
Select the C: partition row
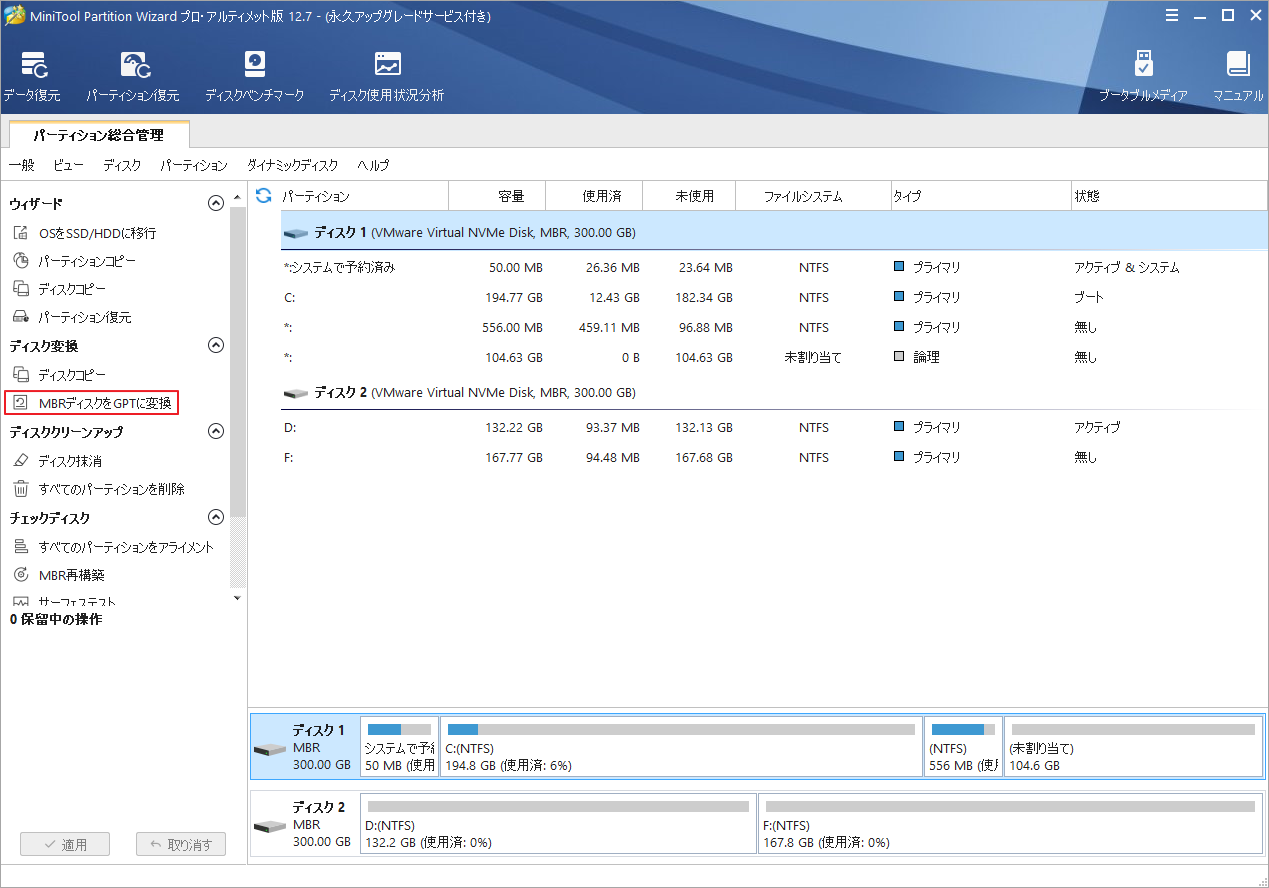pos(773,297)
